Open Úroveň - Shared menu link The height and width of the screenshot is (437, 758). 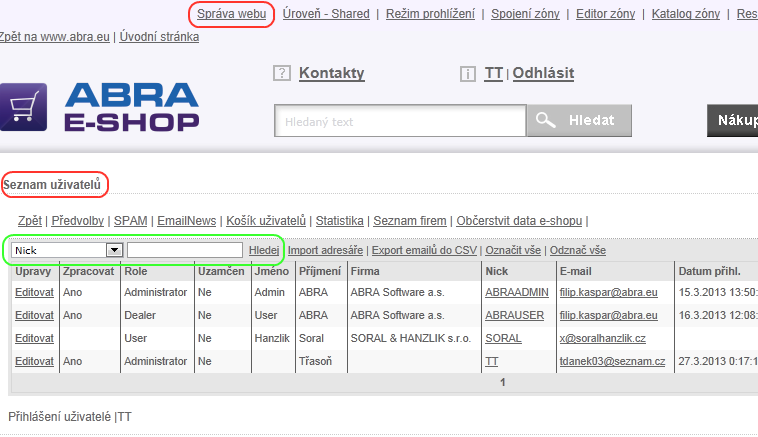(326, 14)
